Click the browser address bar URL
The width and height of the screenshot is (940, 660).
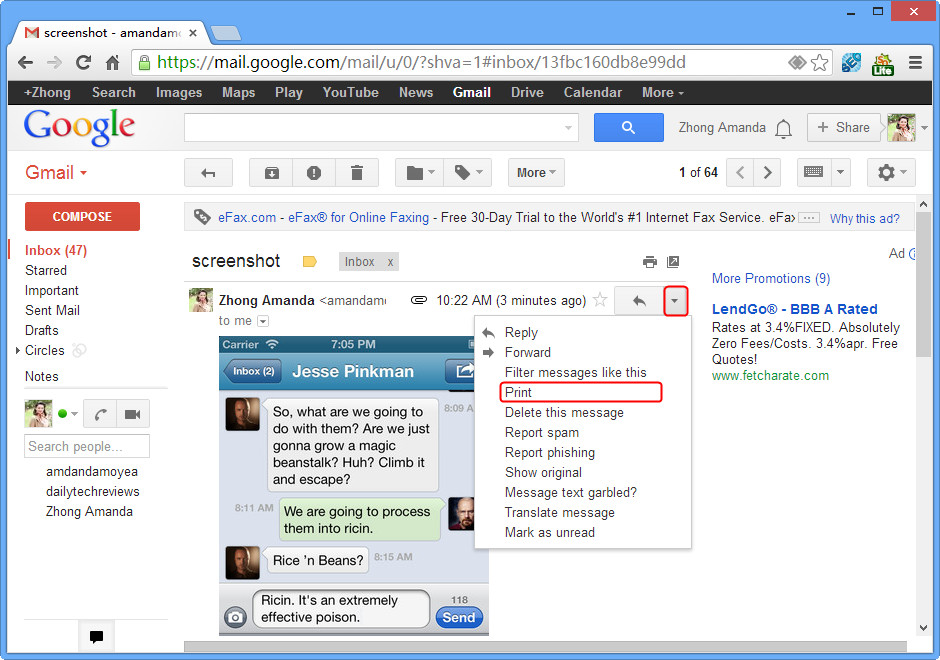tap(421, 62)
